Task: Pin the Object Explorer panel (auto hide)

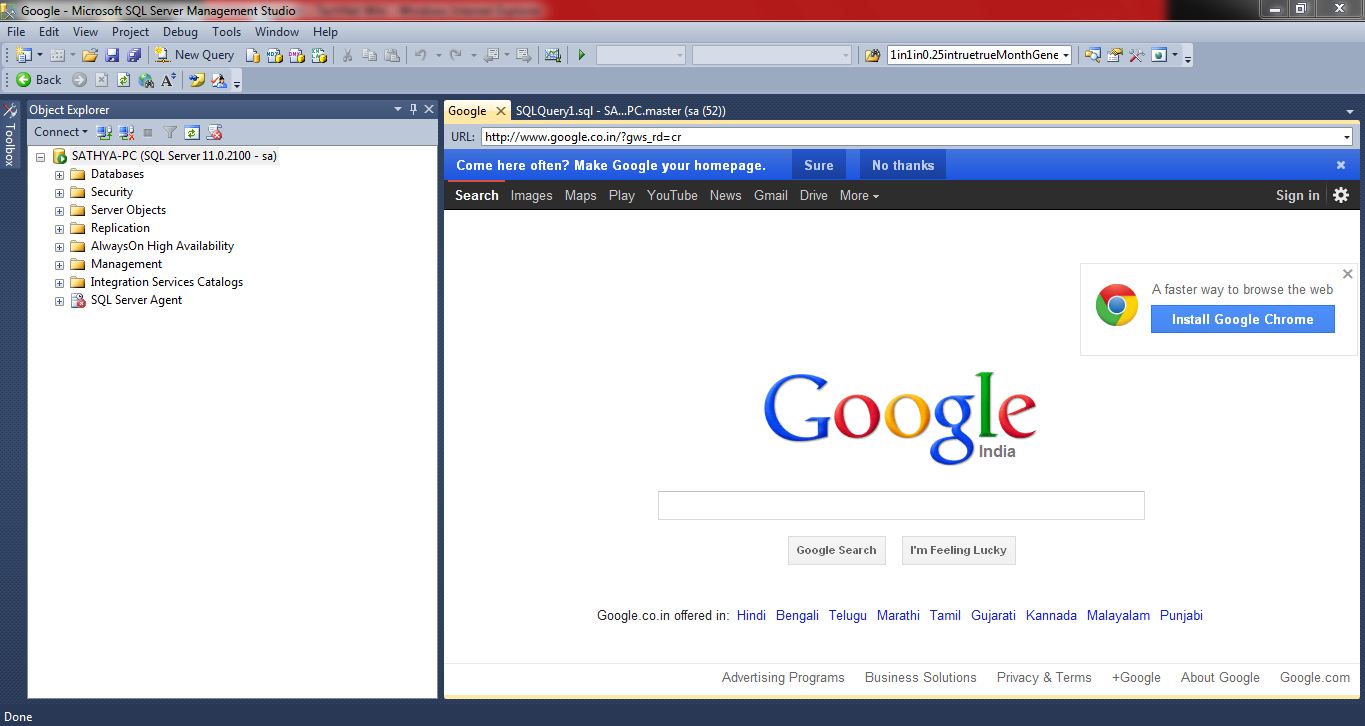Action: 414,109
